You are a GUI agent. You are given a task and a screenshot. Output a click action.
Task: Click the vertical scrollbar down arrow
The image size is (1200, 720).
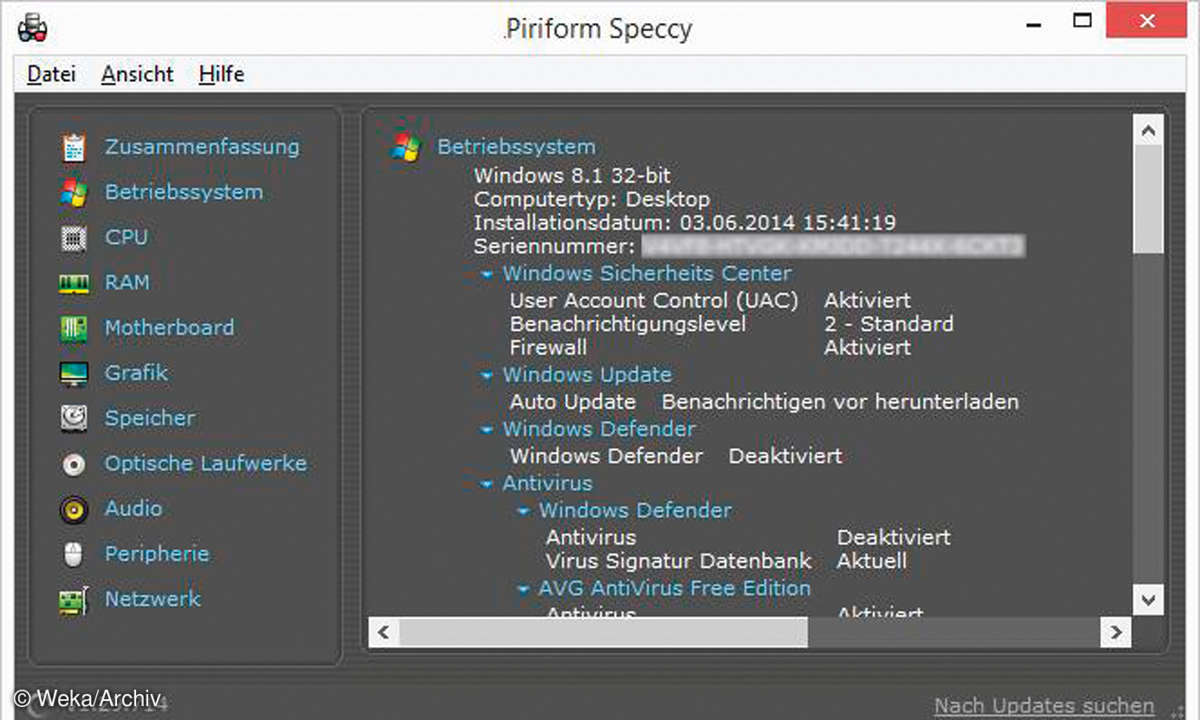pos(1149,599)
